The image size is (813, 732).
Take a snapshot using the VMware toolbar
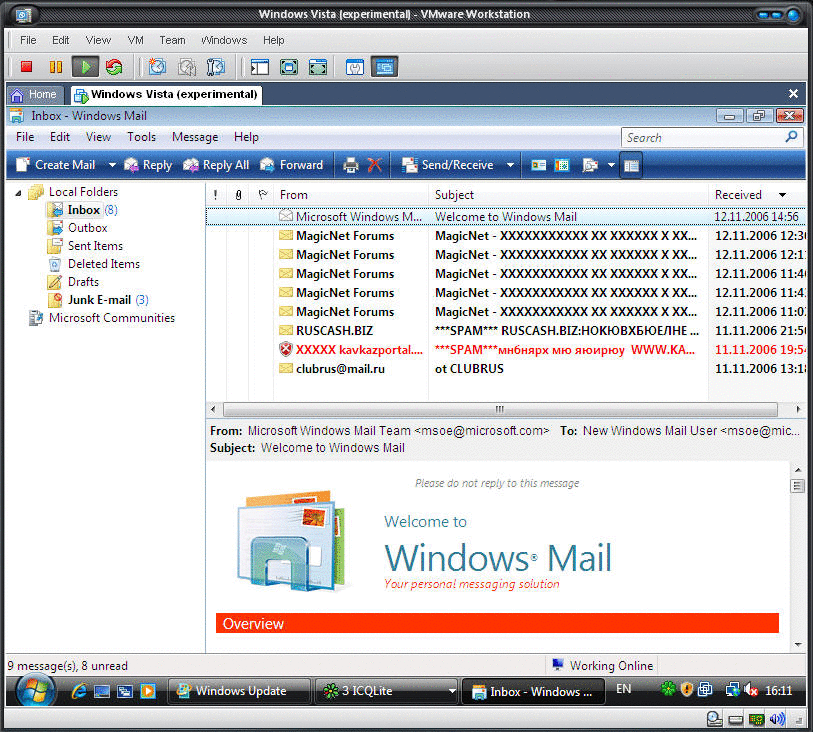pyautogui.click(x=158, y=67)
